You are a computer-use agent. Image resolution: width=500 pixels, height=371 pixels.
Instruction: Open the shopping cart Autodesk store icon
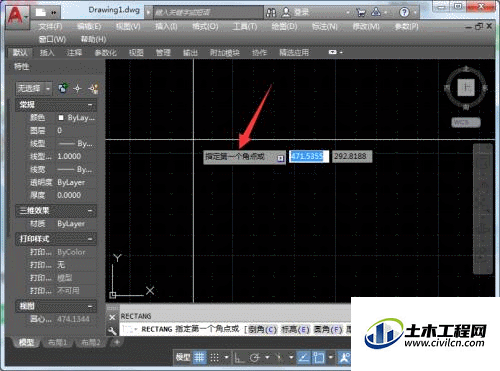[361, 12]
